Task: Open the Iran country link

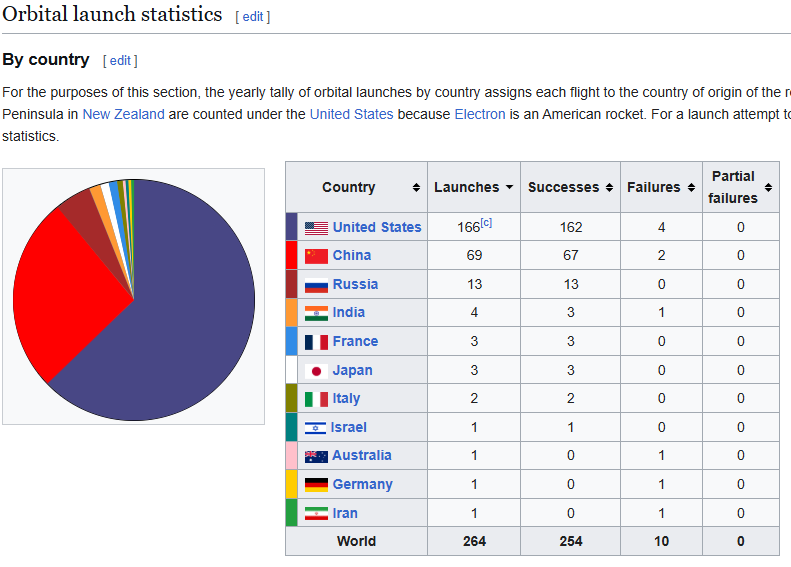Action: pyautogui.click(x=345, y=513)
